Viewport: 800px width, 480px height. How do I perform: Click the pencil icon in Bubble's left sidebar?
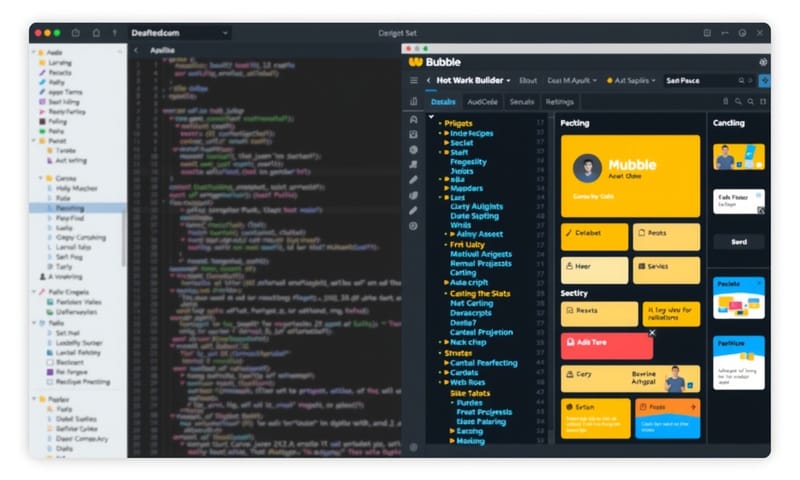[x=414, y=180]
